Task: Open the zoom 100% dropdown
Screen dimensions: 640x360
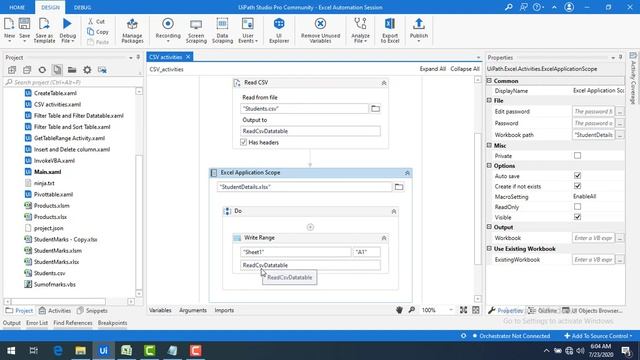Action: coord(451,310)
